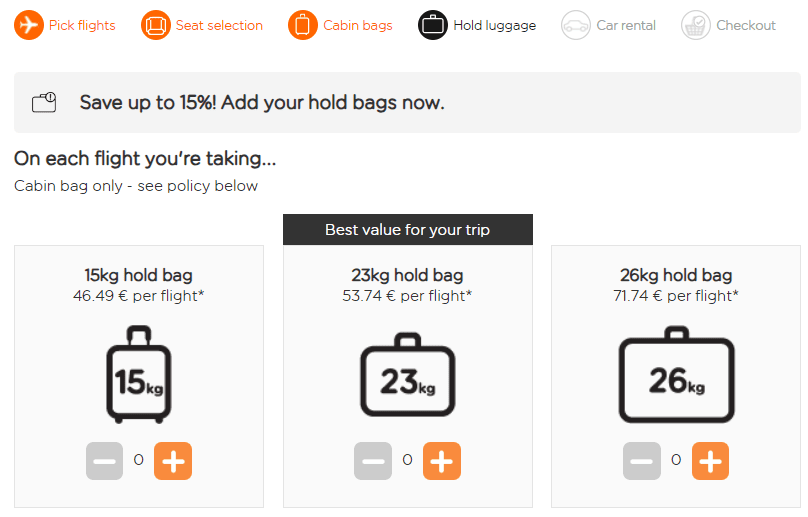808x517 pixels.
Task: Click the Pick flights airplane icon
Action: [29, 25]
